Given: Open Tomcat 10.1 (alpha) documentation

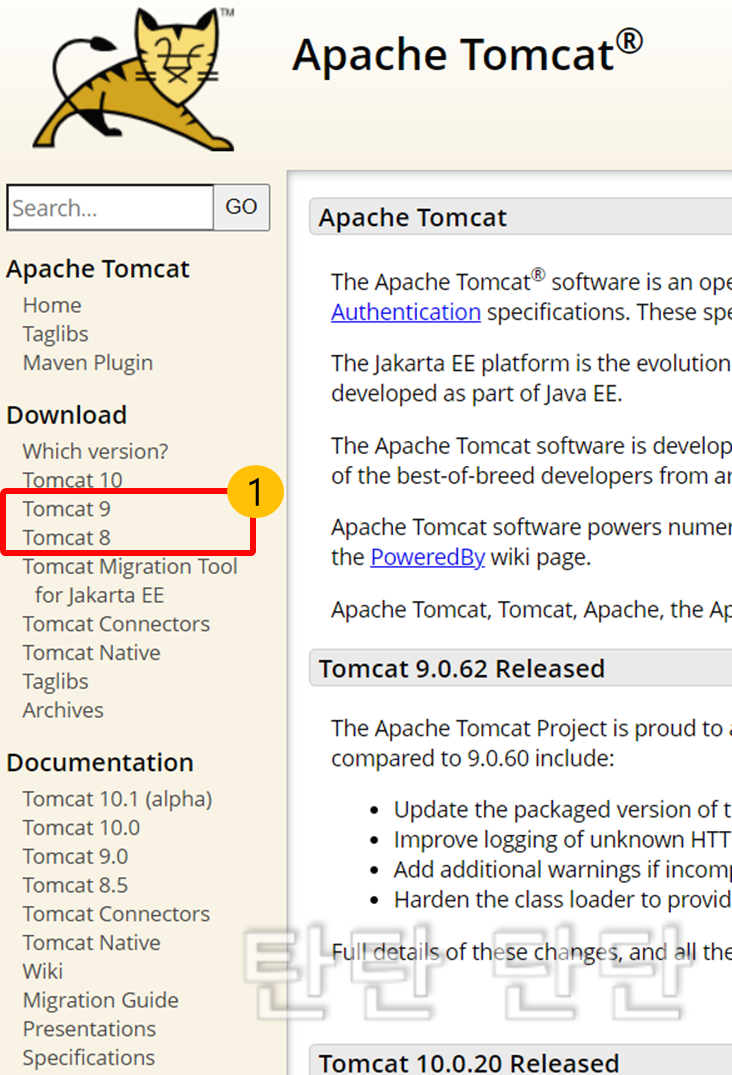Looking at the screenshot, I should point(117,799).
